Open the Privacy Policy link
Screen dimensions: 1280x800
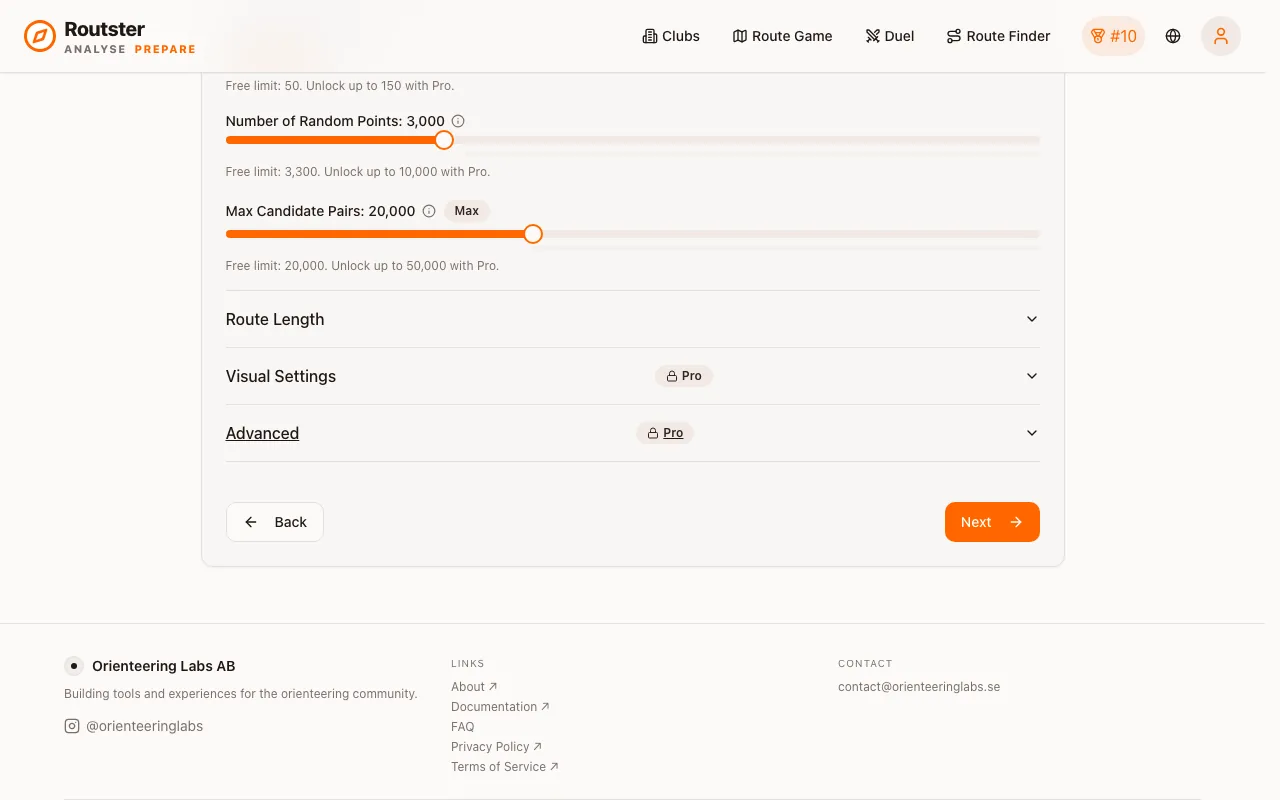click(x=496, y=747)
